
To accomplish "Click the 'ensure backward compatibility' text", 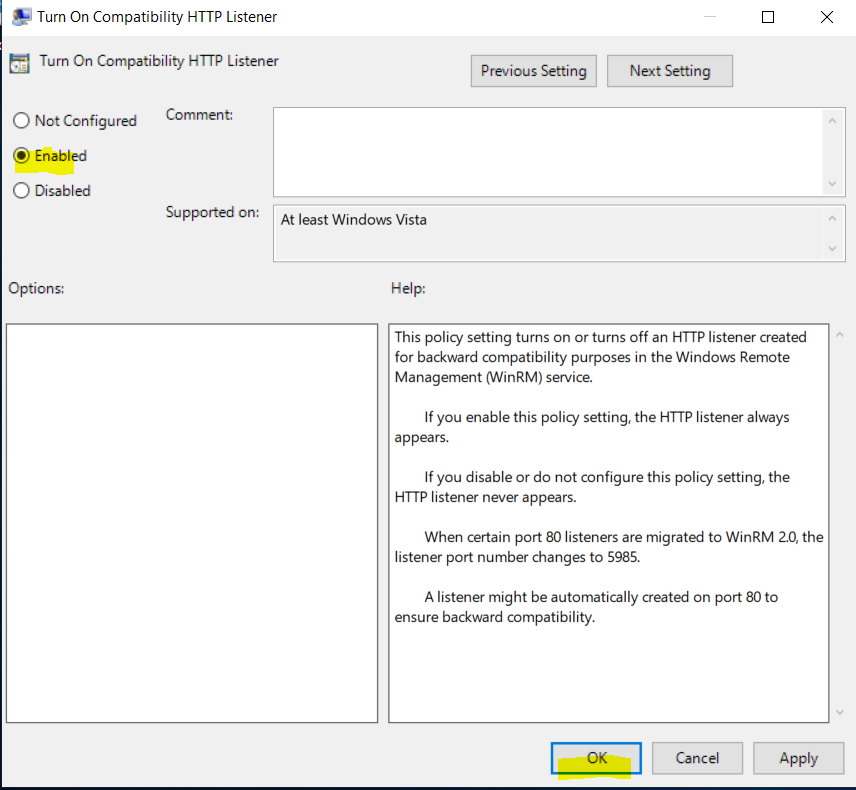I will coord(495,617).
